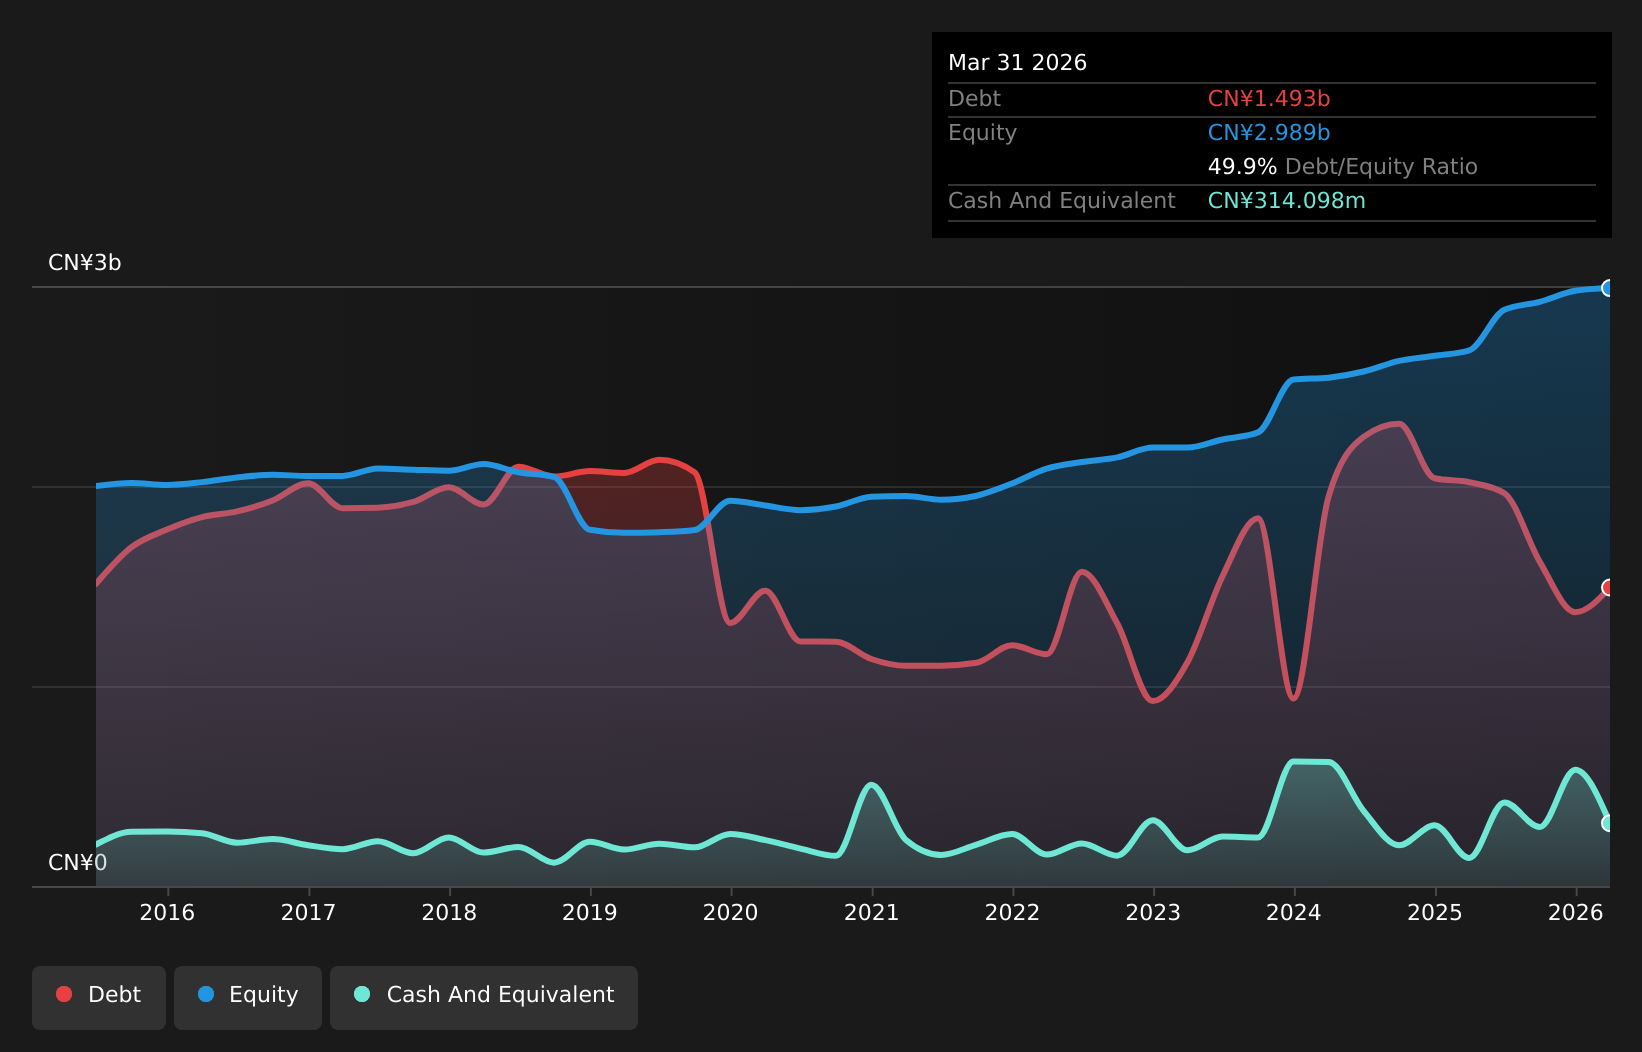Click the 2021 x-axis label

pos(872,912)
